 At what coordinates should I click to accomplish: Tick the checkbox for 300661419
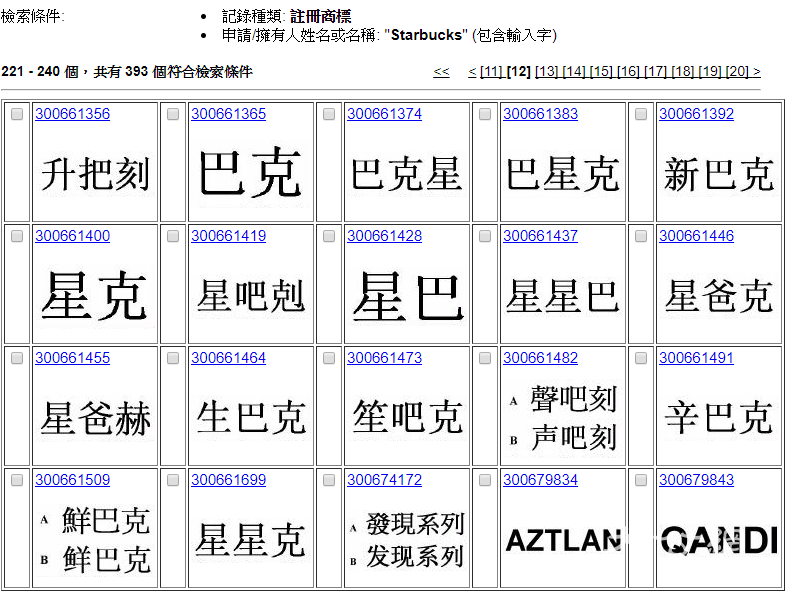coord(173,236)
